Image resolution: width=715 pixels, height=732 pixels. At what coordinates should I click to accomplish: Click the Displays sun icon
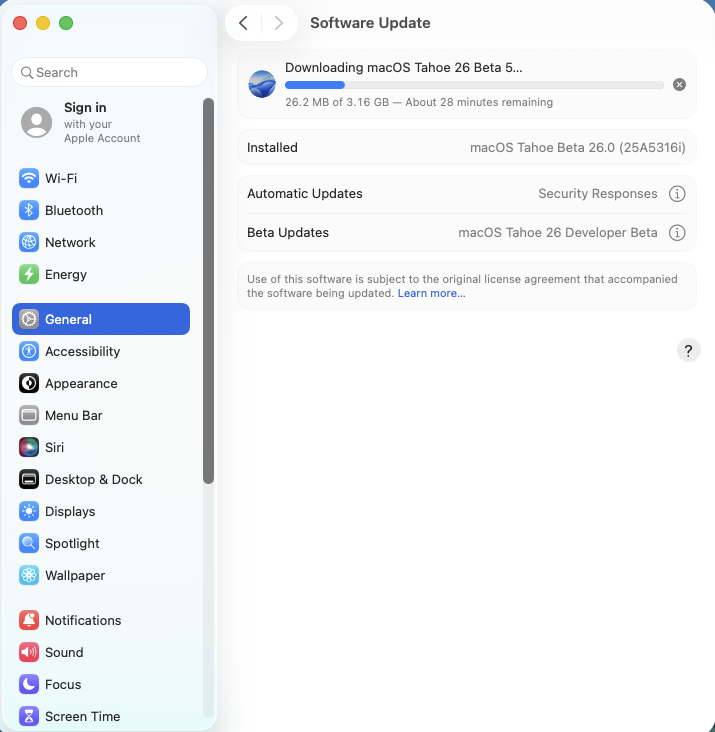click(29, 512)
